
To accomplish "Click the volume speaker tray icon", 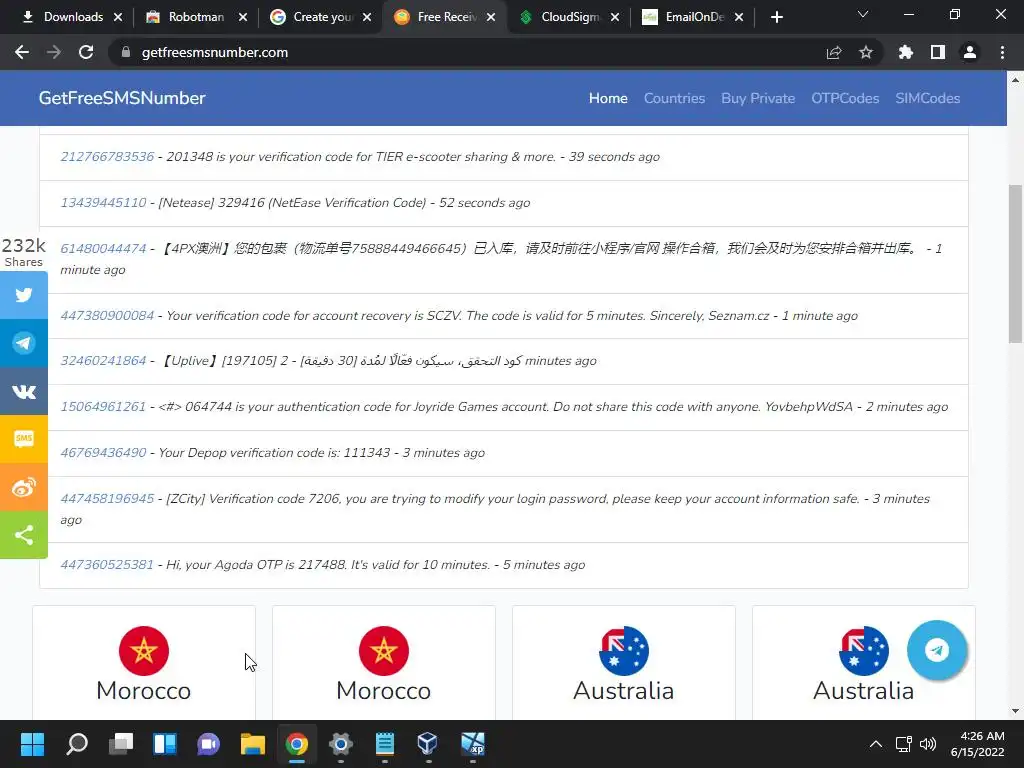I will (927, 744).
